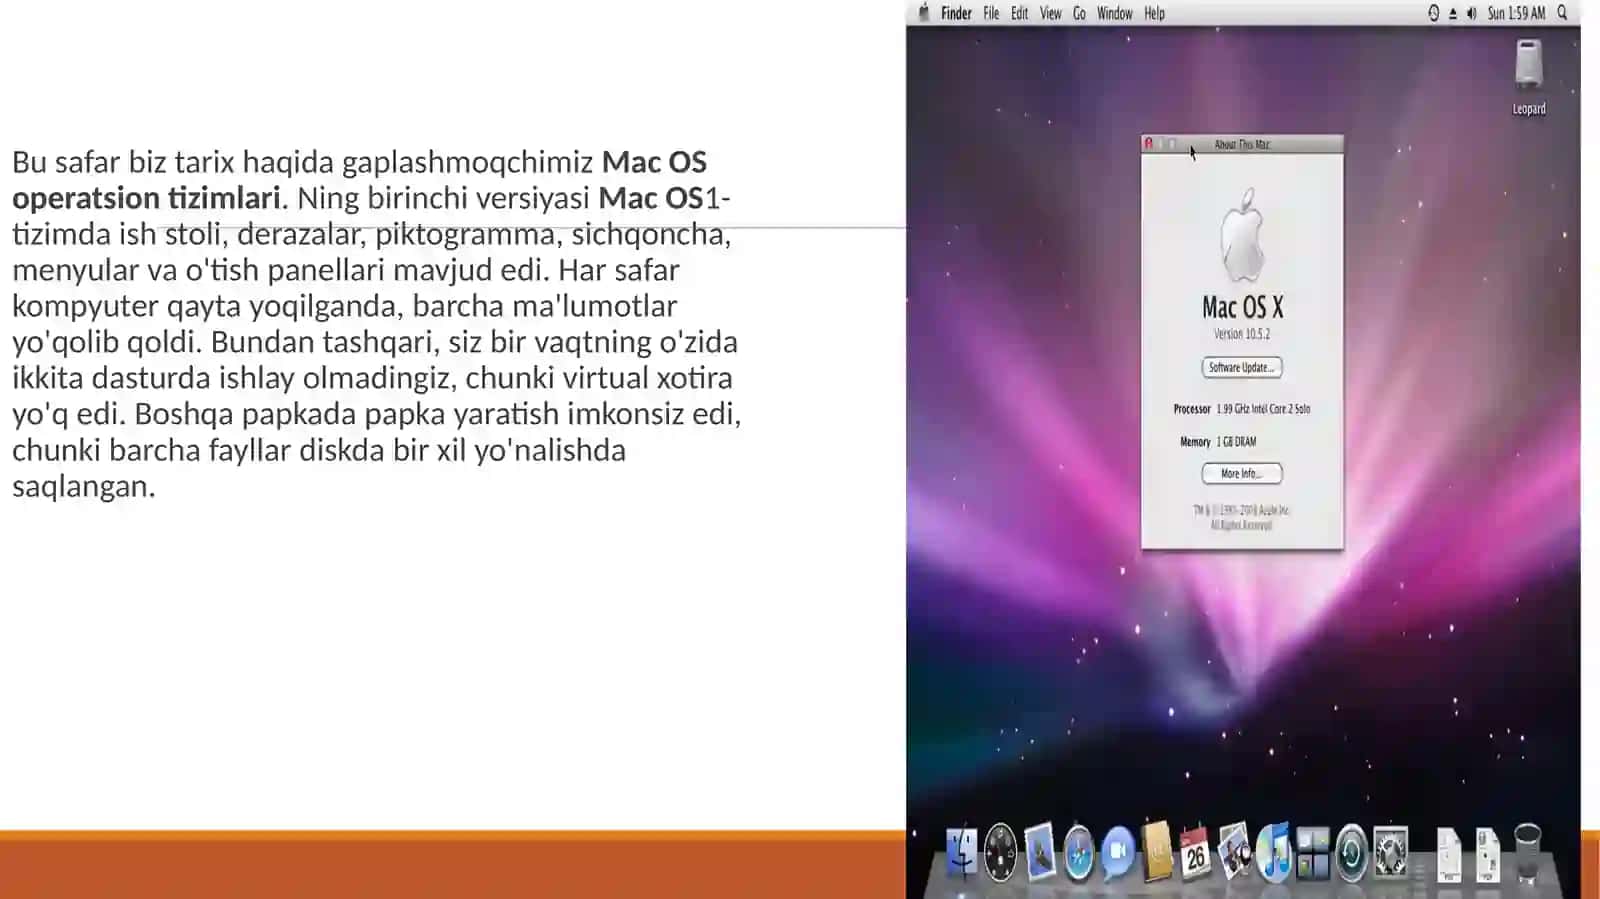Click the Apple logo in About window

[x=1242, y=236]
